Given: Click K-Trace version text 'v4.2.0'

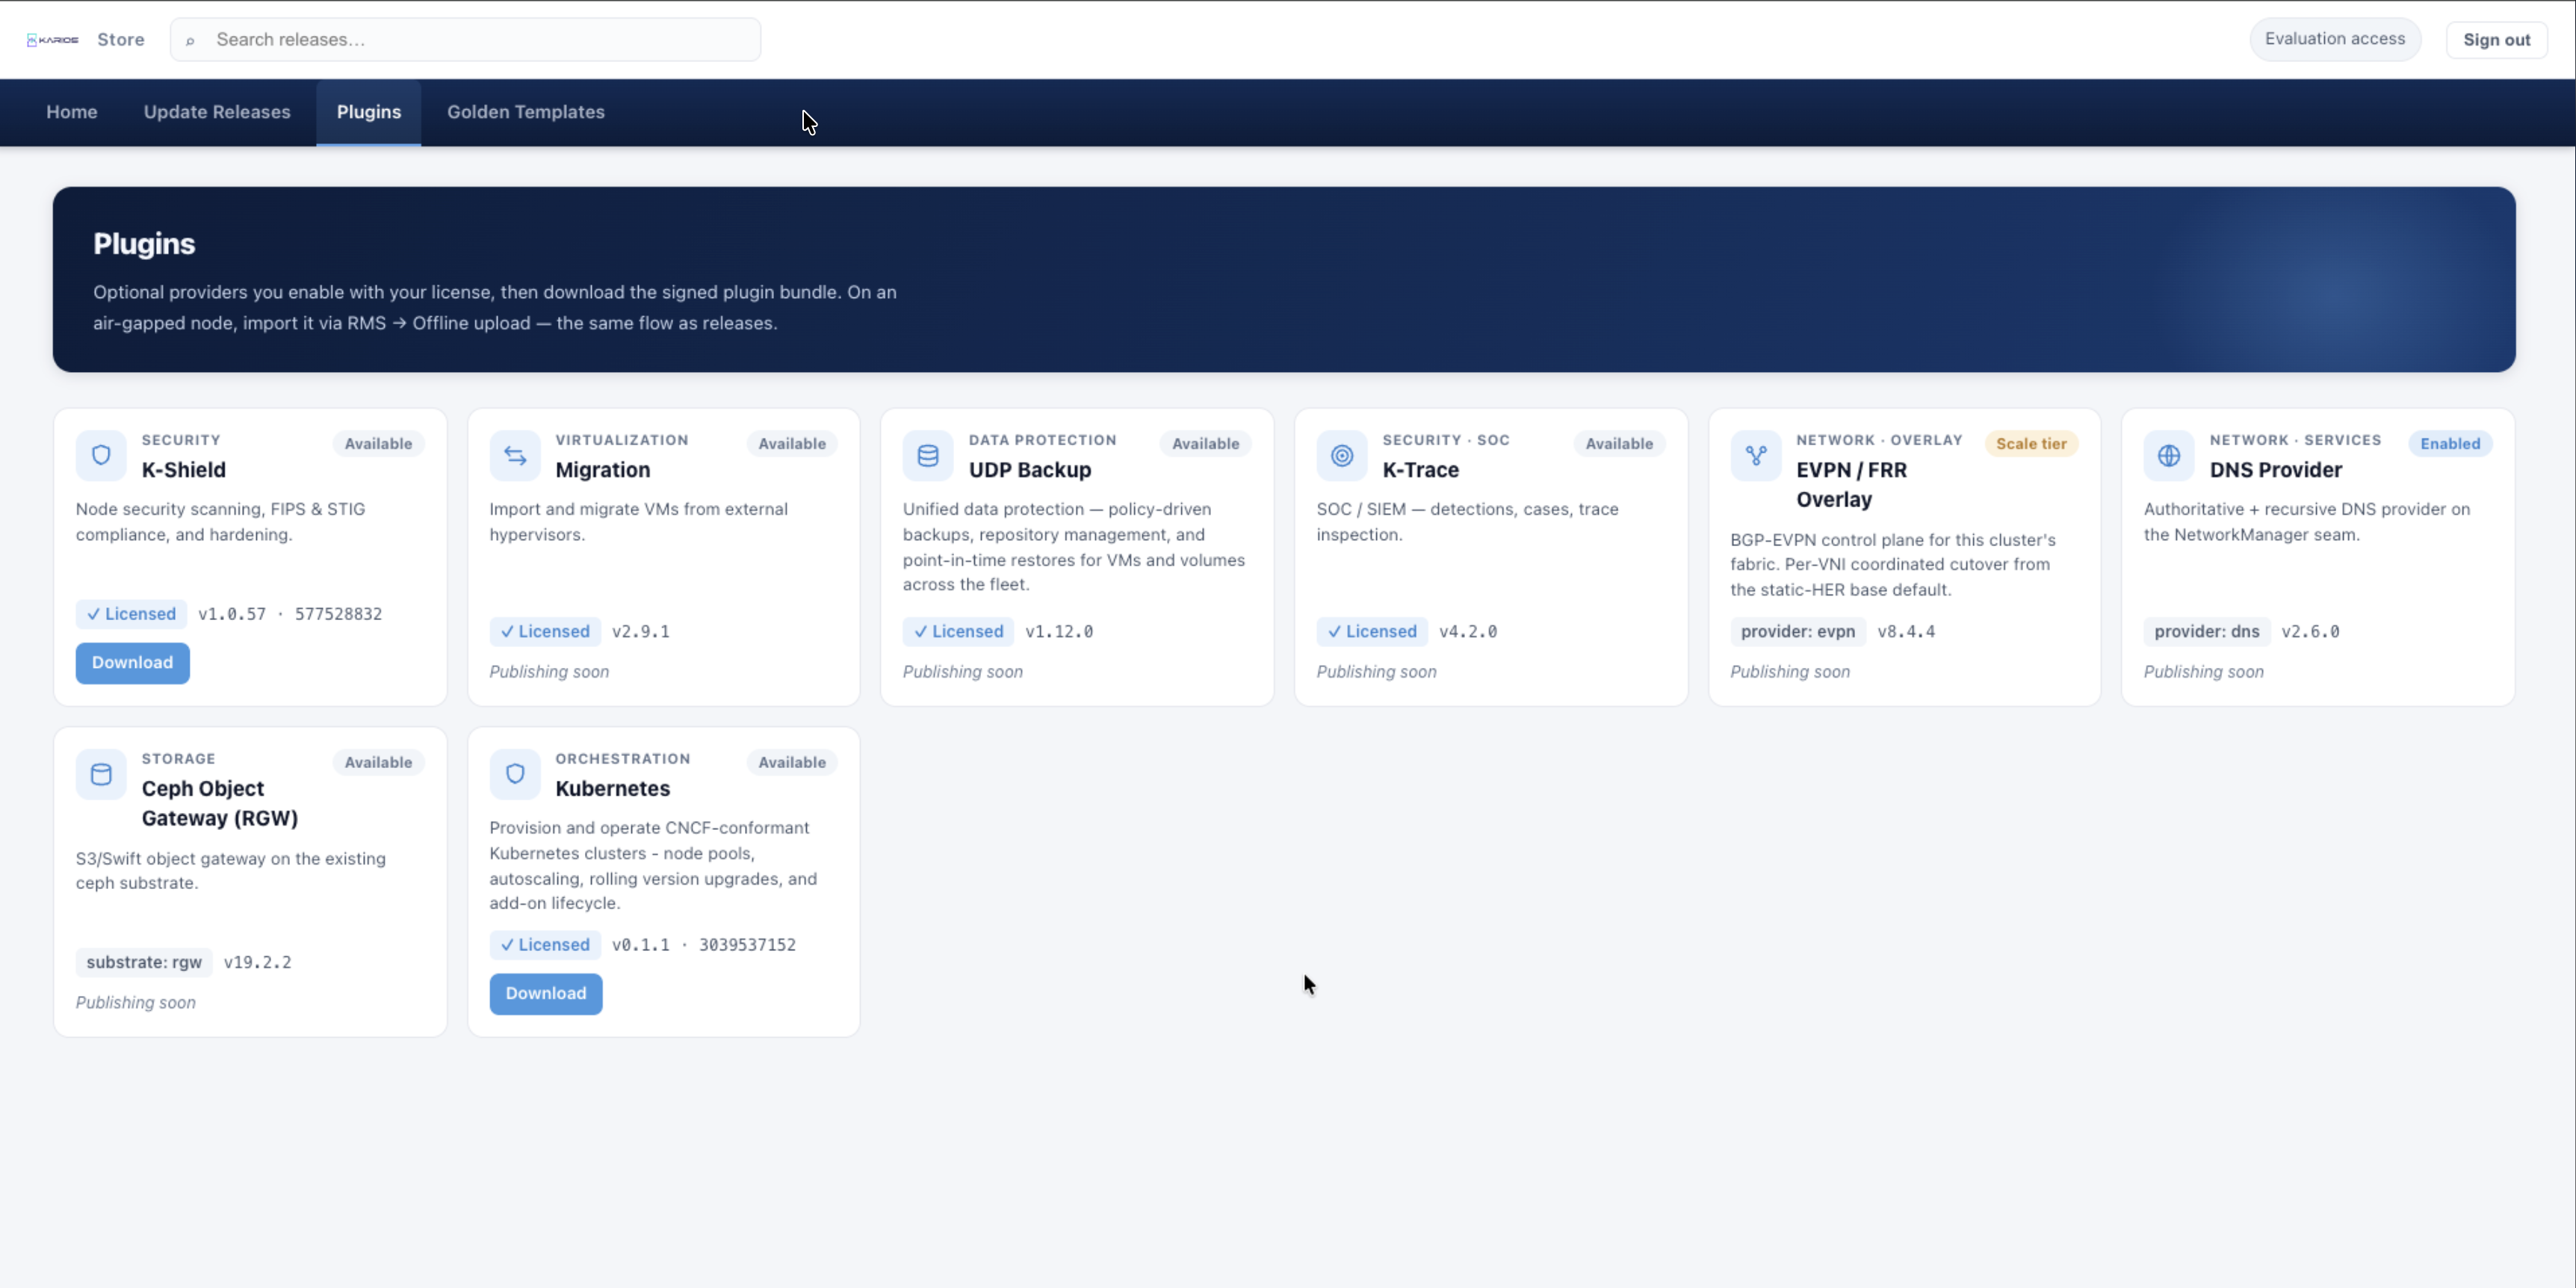Looking at the screenshot, I should 1468,632.
